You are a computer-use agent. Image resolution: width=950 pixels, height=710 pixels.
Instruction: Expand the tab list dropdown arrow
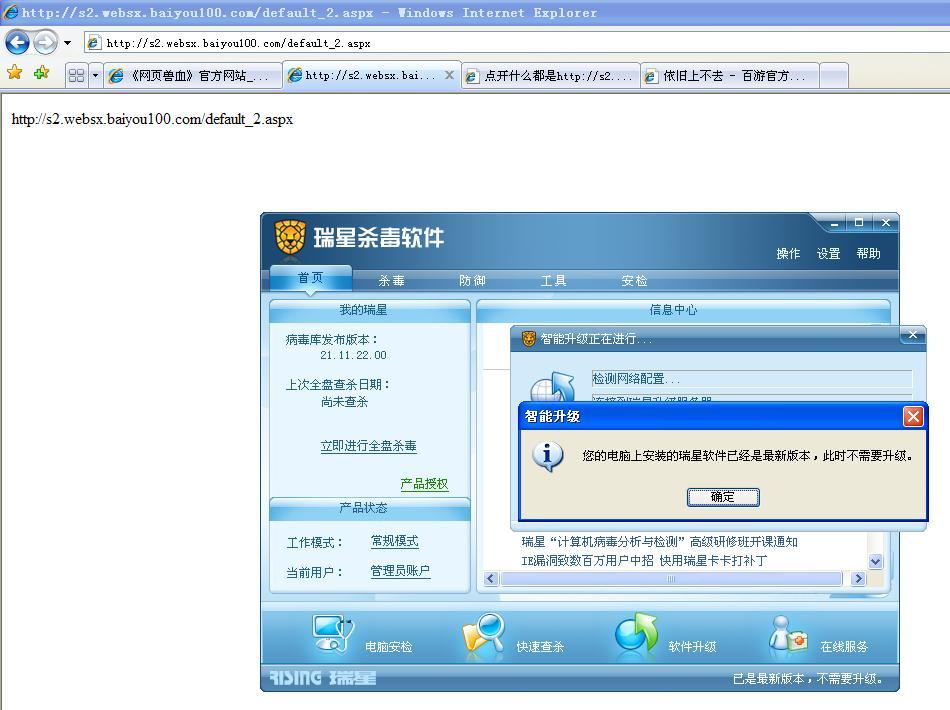click(95, 76)
